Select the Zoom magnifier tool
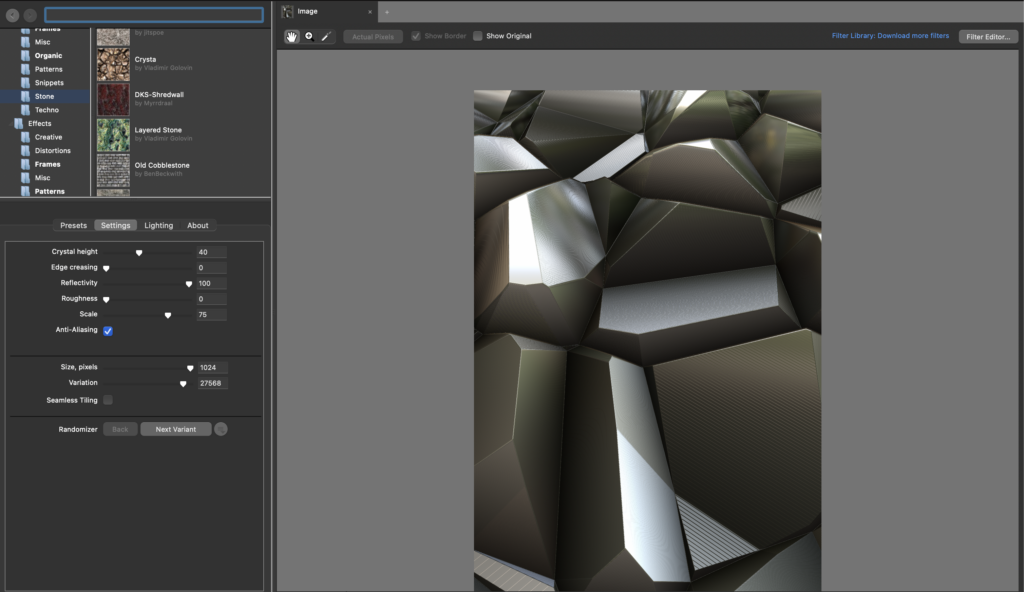This screenshot has width=1024, height=592. pos(309,36)
